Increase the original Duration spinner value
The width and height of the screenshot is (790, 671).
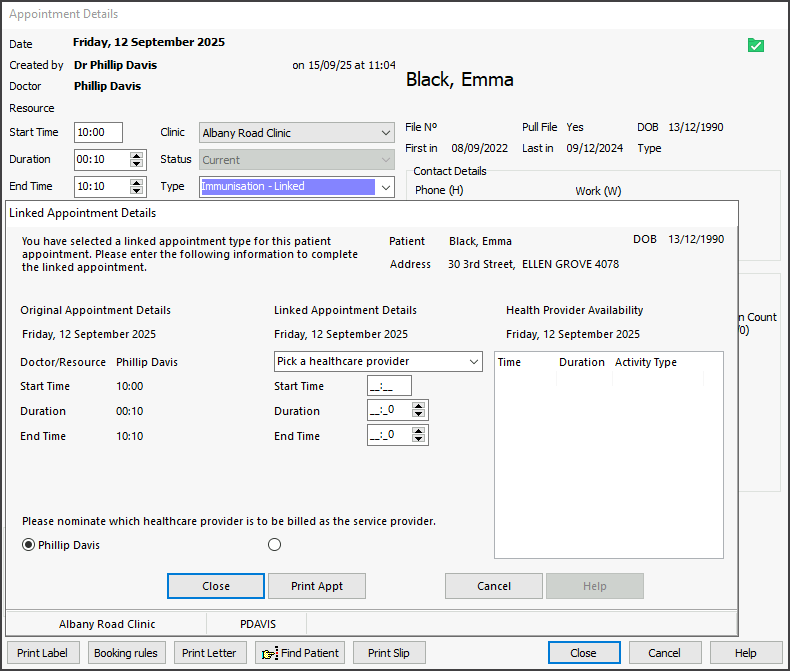click(x=137, y=156)
